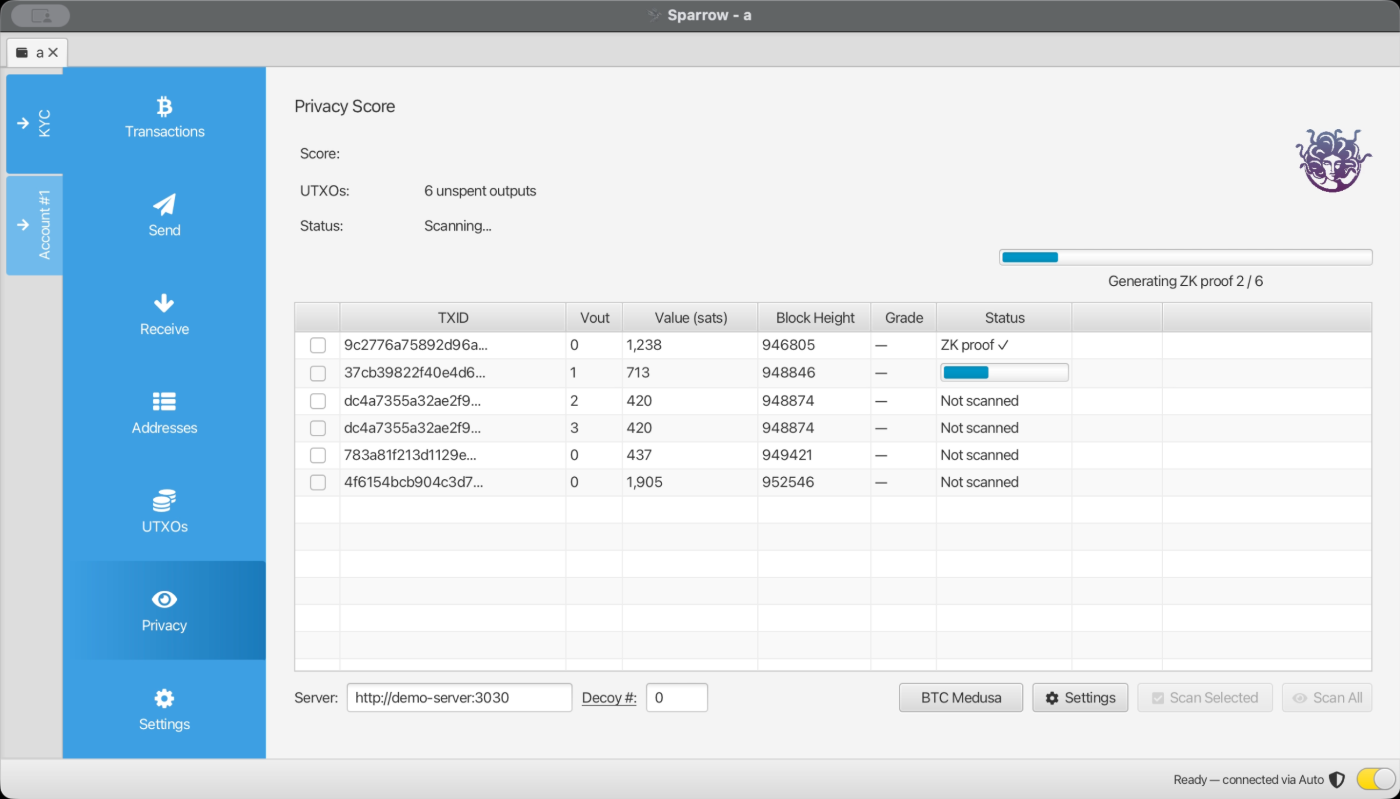Check the box for TXID 9c2776a75892d96a
The image size is (1400, 799).
pos(317,345)
